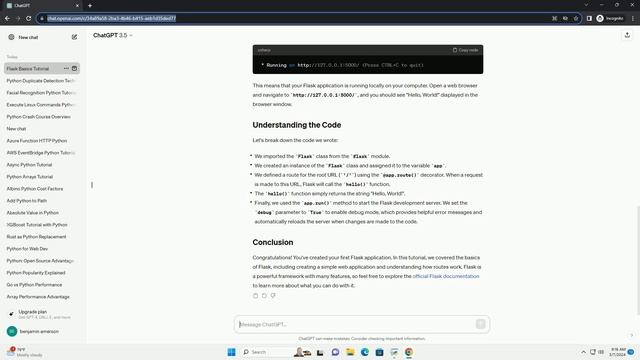Image resolution: width=640 pixels, height=360 pixels.
Task: Click the regenerate response icon
Action: [264, 296]
